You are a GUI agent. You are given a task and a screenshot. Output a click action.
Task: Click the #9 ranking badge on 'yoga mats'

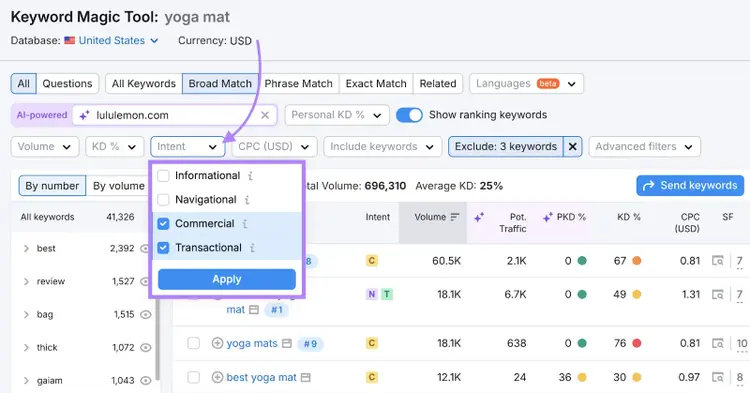pos(310,344)
